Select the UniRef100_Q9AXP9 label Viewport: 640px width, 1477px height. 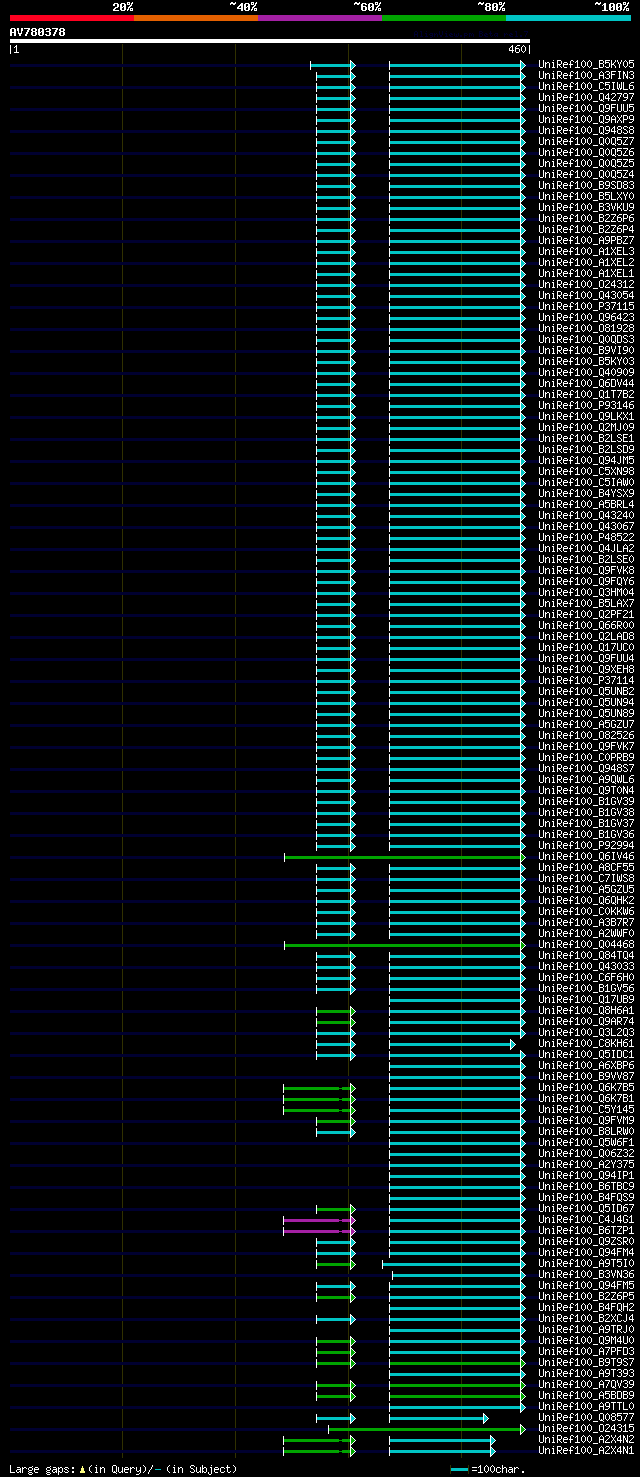click(x=586, y=119)
